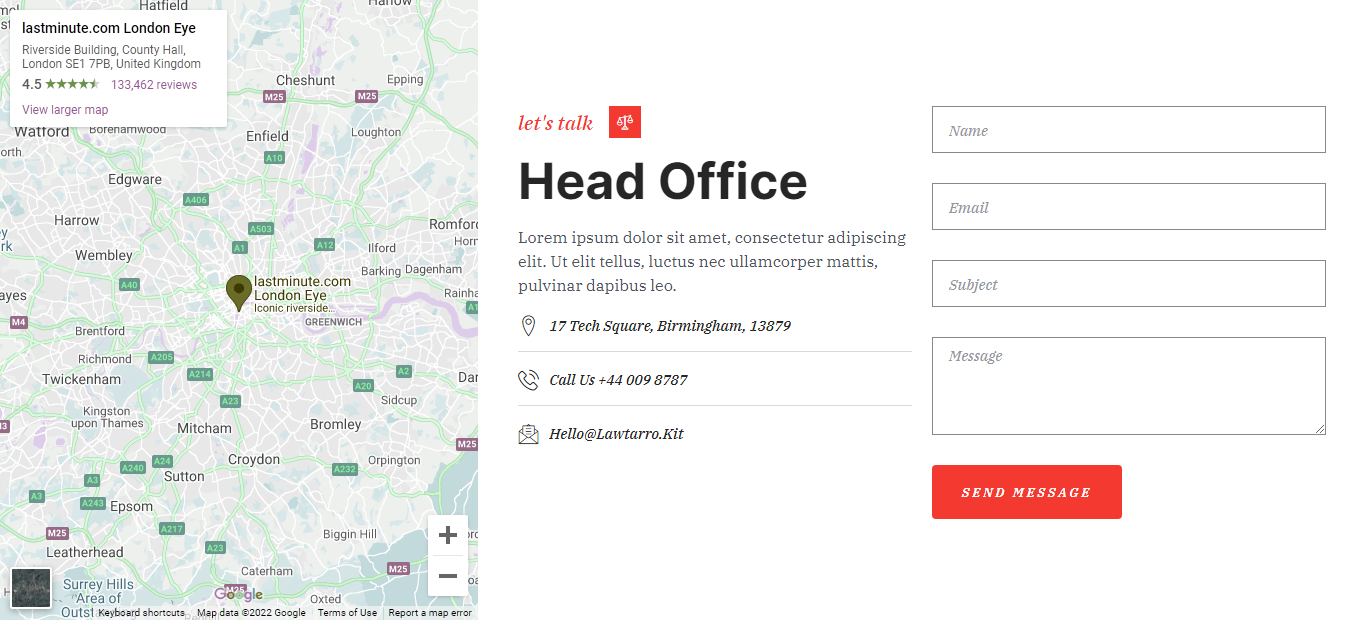
Task: Click the location pin icon beside address
Action: click(x=528, y=326)
